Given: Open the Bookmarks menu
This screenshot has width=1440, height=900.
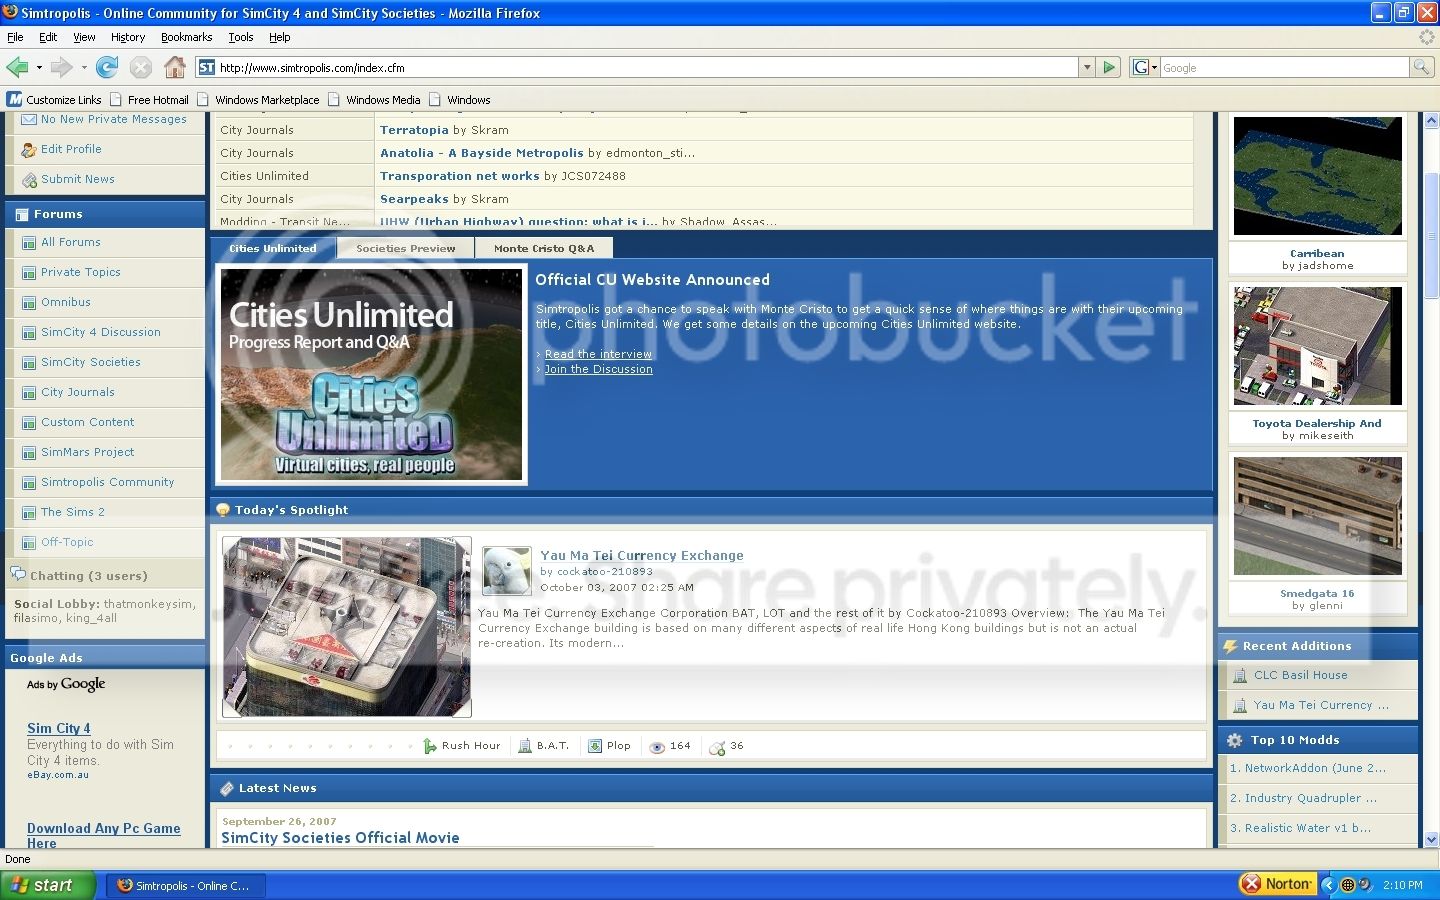Looking at the screenshot, I should [186, 37].
